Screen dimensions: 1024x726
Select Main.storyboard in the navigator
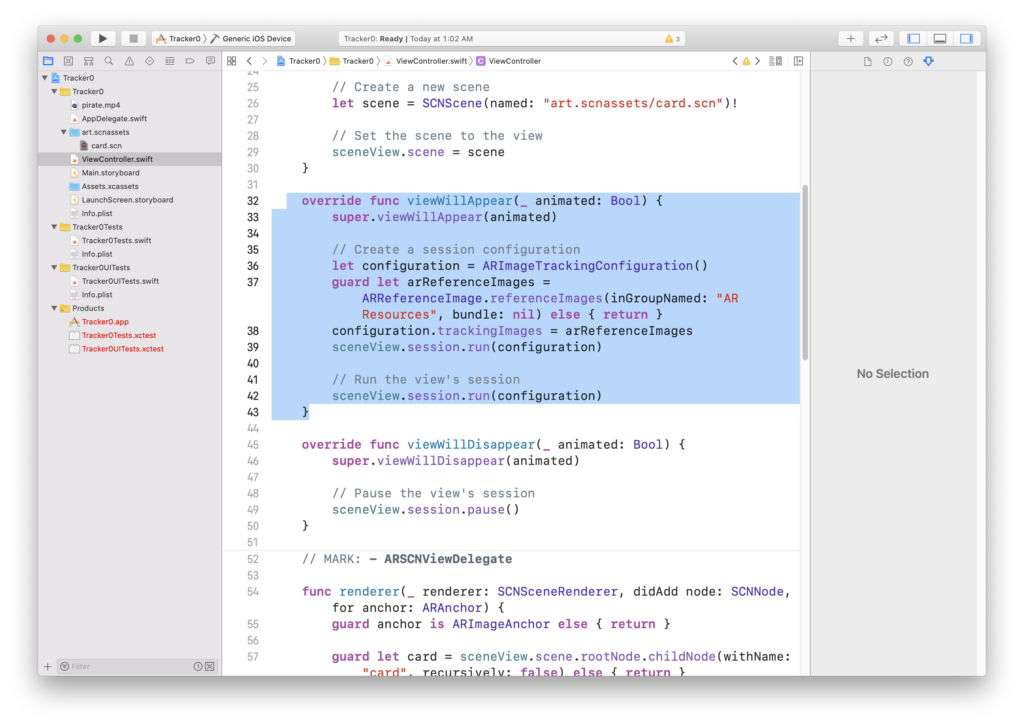pyautogui.click(x=110, y=173)
